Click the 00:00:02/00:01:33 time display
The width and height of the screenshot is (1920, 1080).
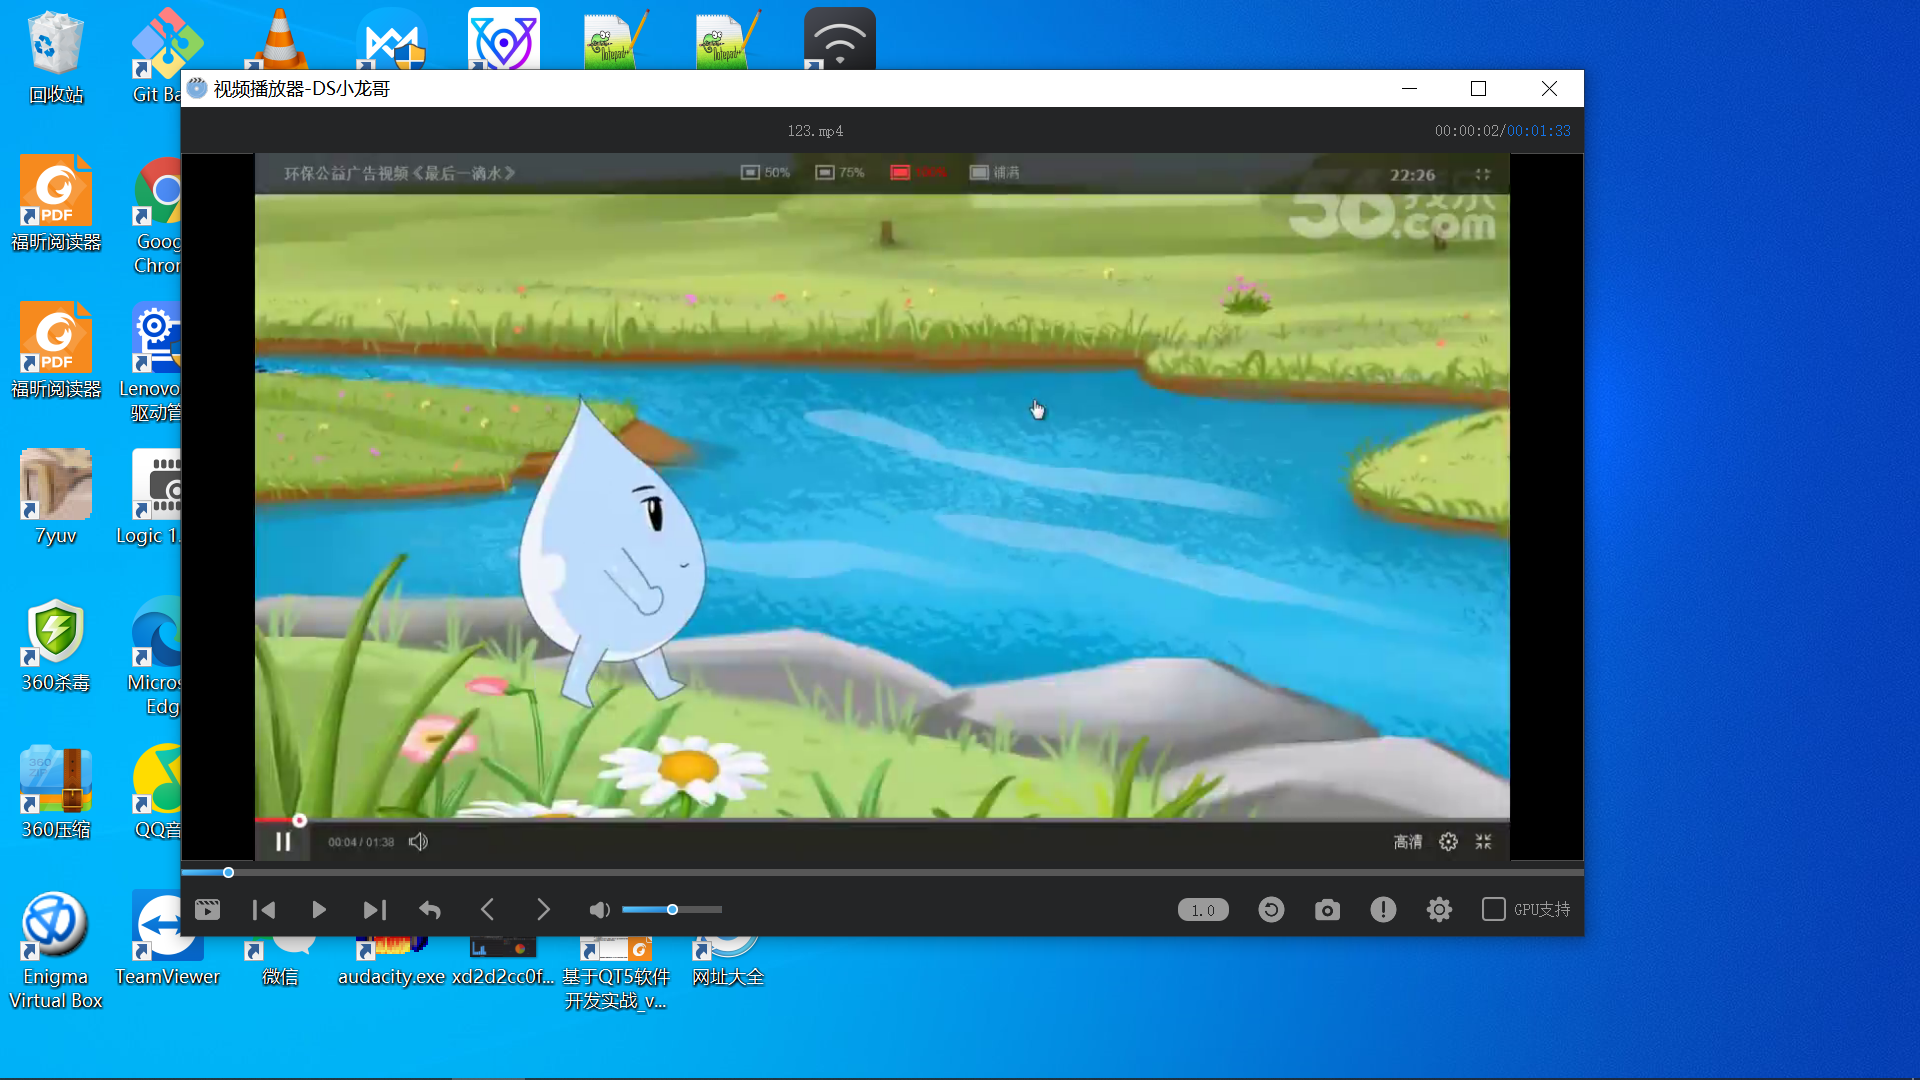[1502, 131]
